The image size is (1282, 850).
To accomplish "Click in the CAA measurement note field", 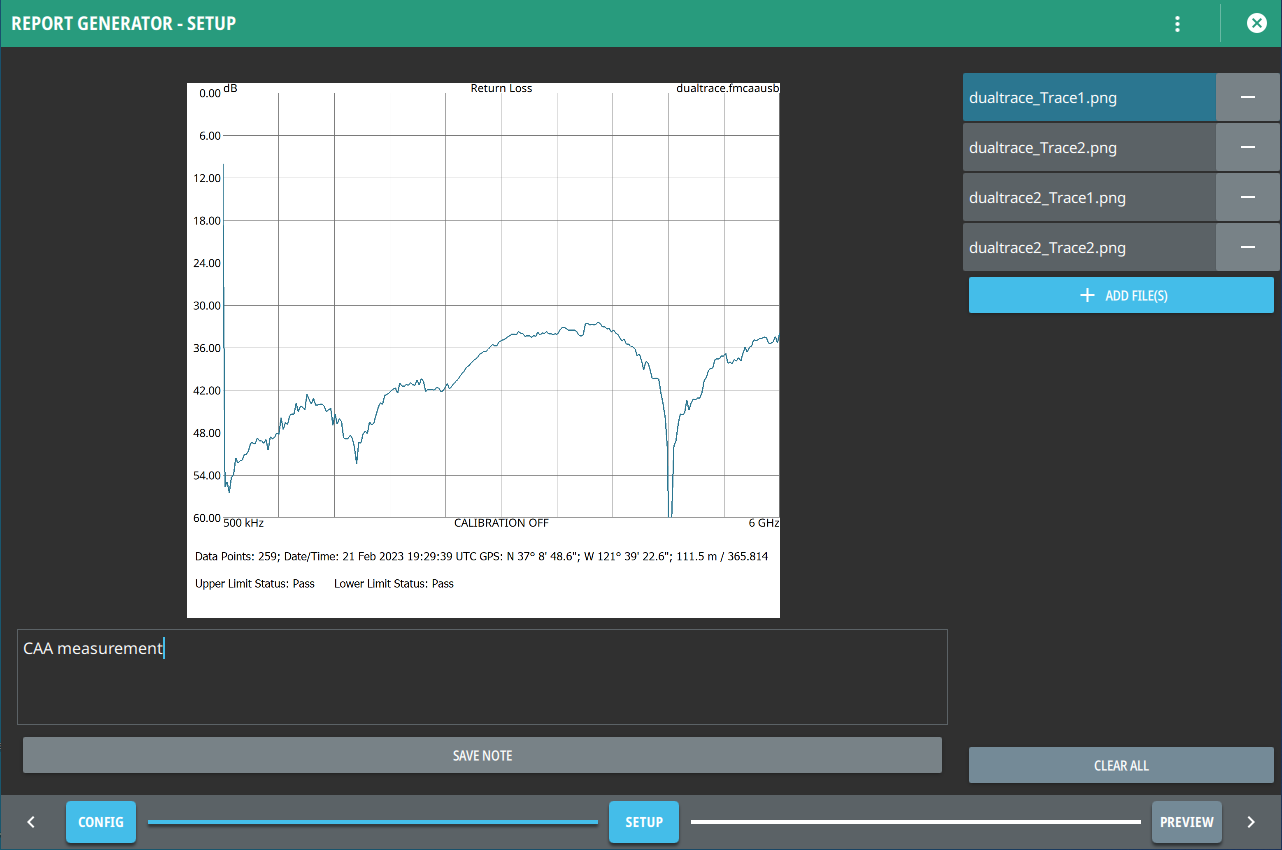I will [x=482, y=677].
